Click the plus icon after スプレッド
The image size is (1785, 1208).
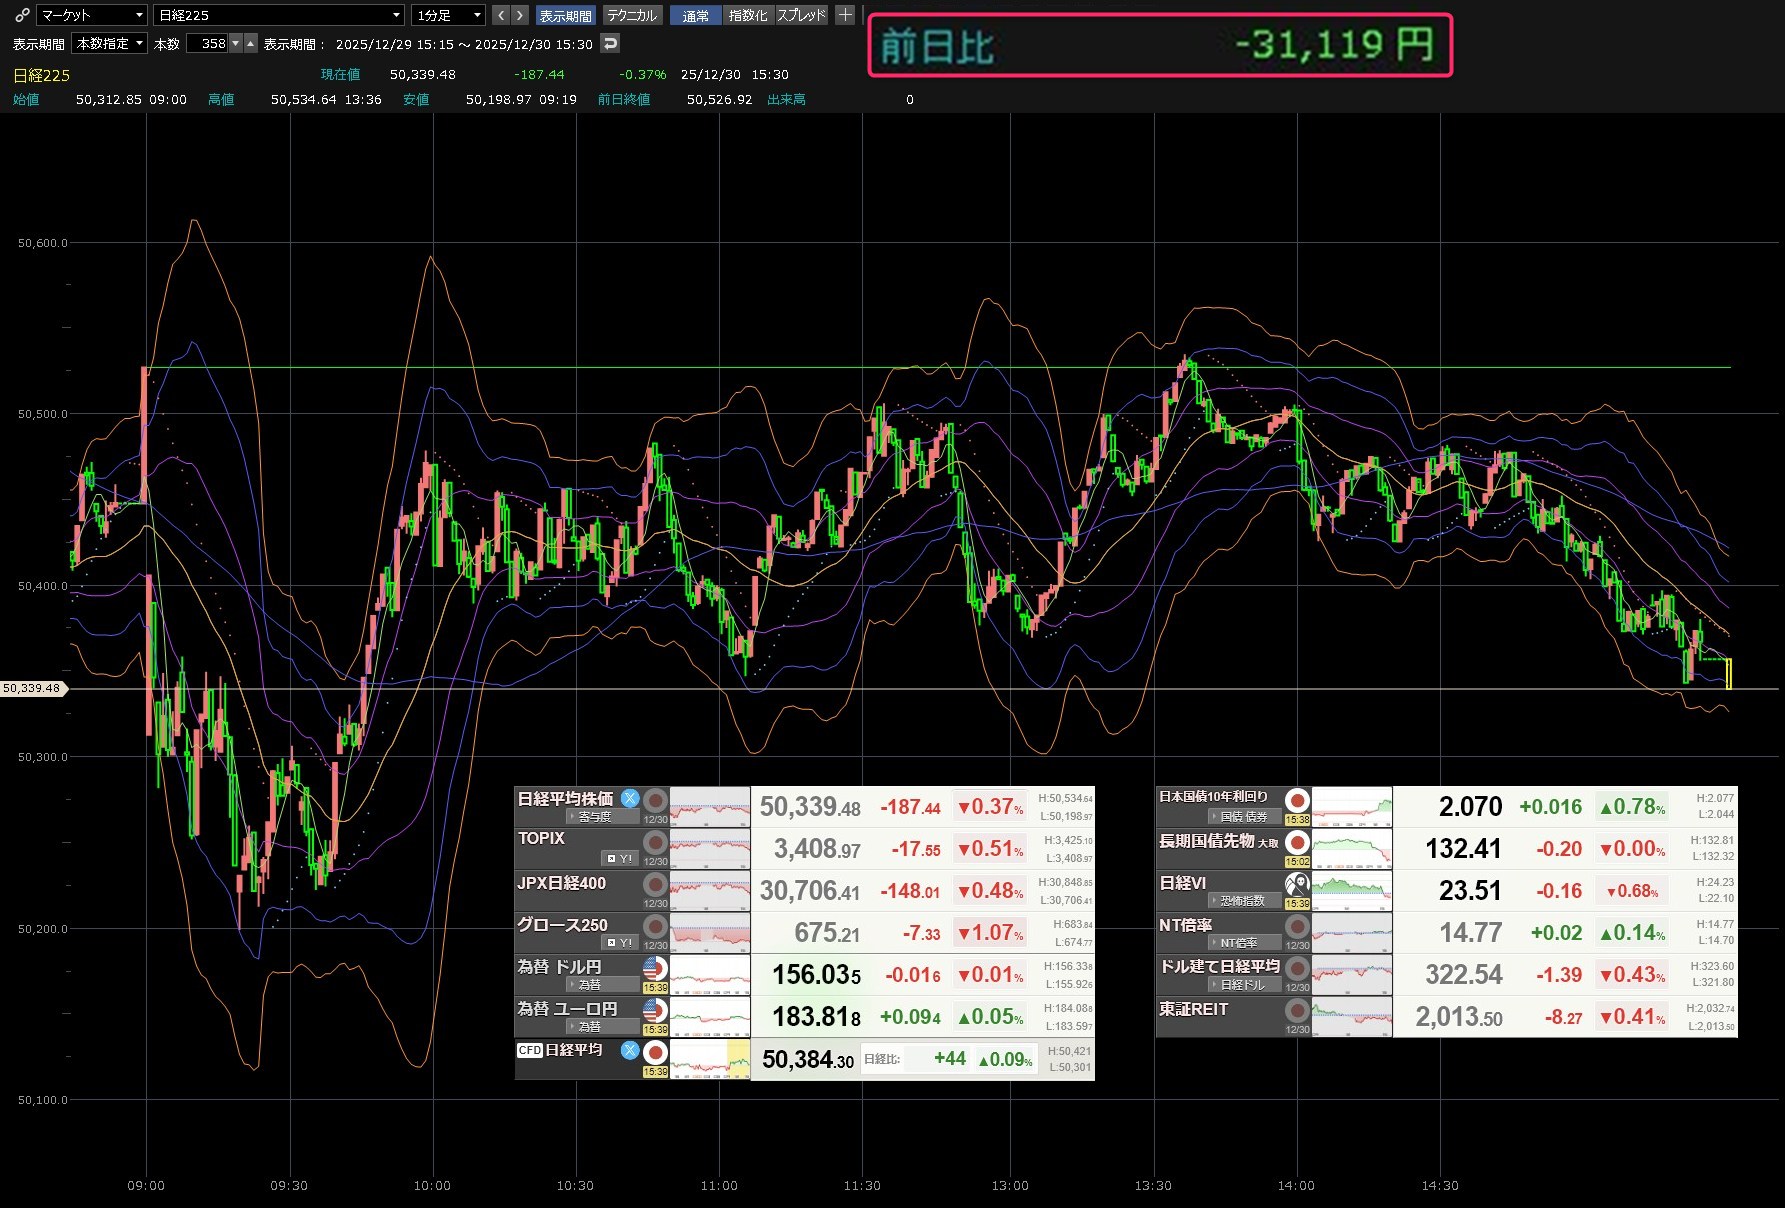click(x=845, y=15)
